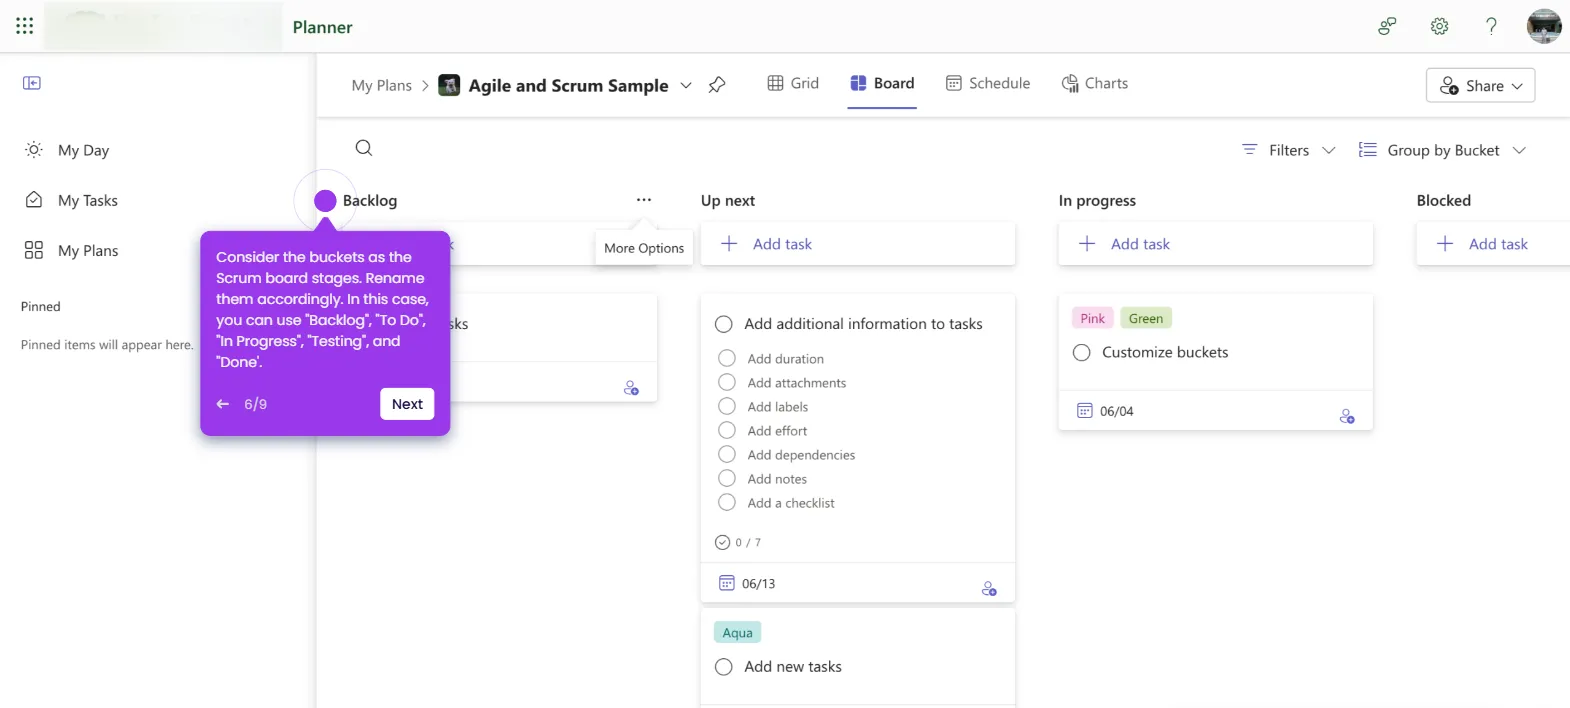Click Next in the tutorial tooltip
The image size is (1570, 708).
pos(407,404)
